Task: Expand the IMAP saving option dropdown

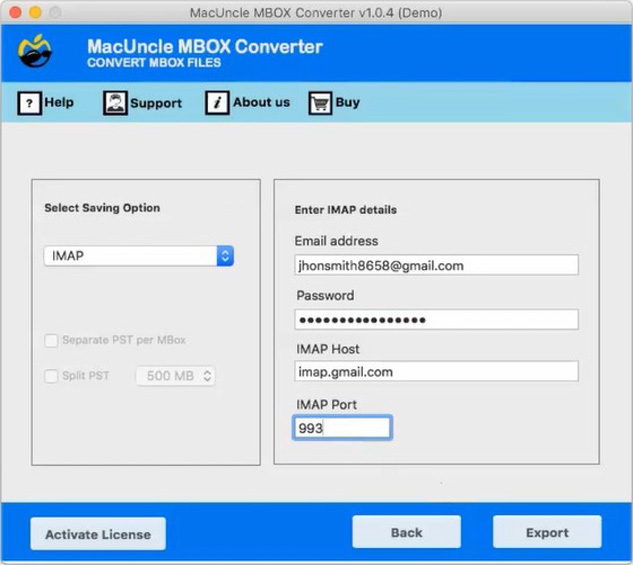Action: 139,256
